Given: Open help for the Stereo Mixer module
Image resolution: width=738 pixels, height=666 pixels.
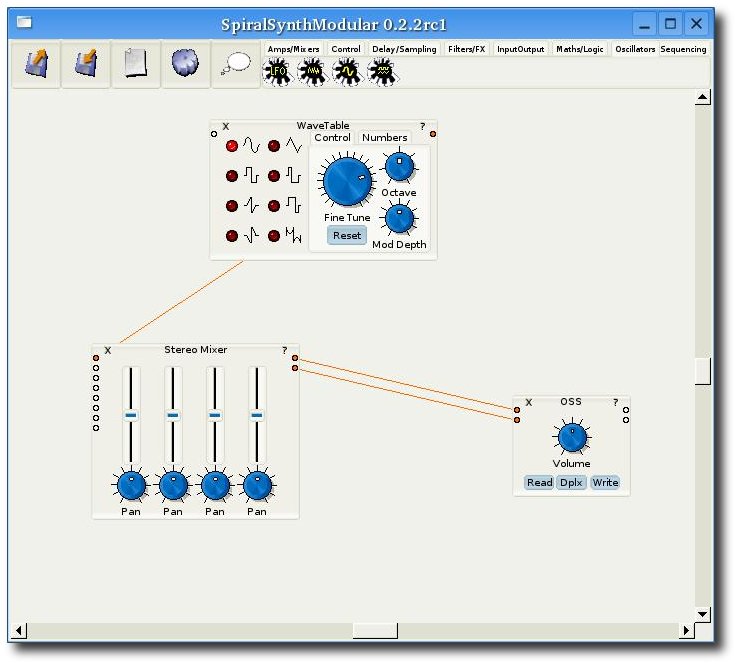Looking at the screenshot, I should pyautogui.click(x=285, y=351).
